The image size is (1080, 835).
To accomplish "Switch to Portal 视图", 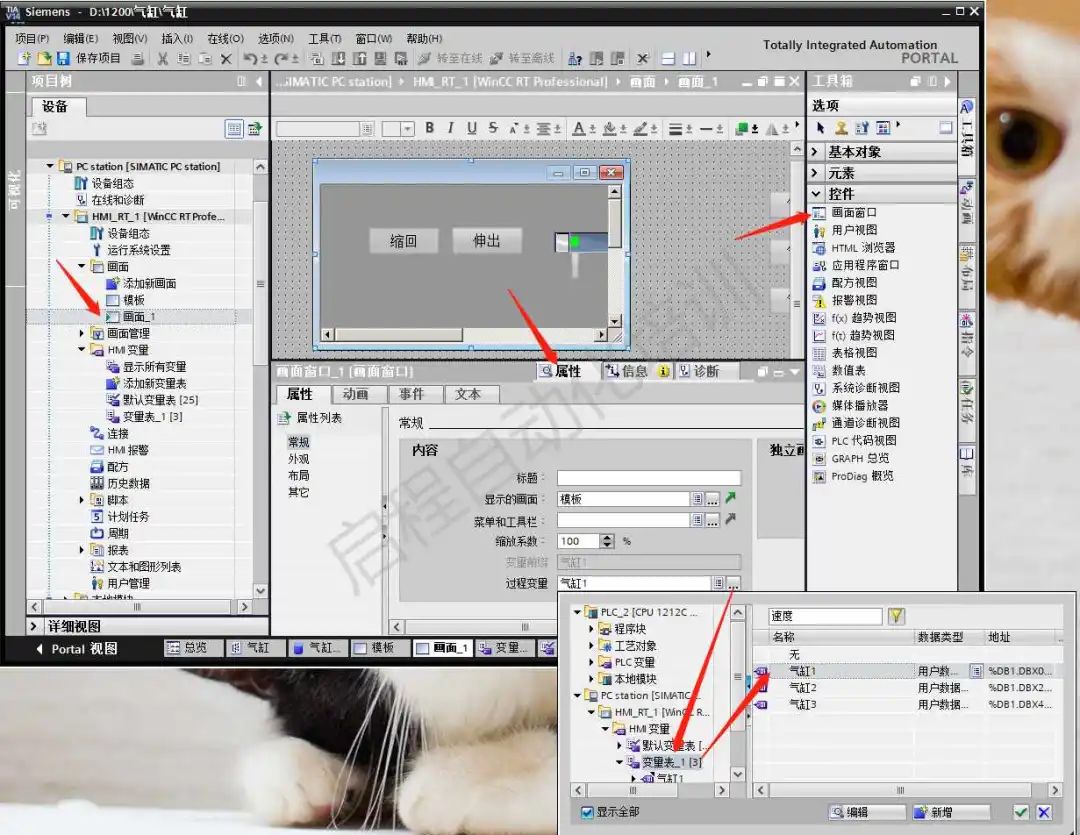I will point(77,648).
